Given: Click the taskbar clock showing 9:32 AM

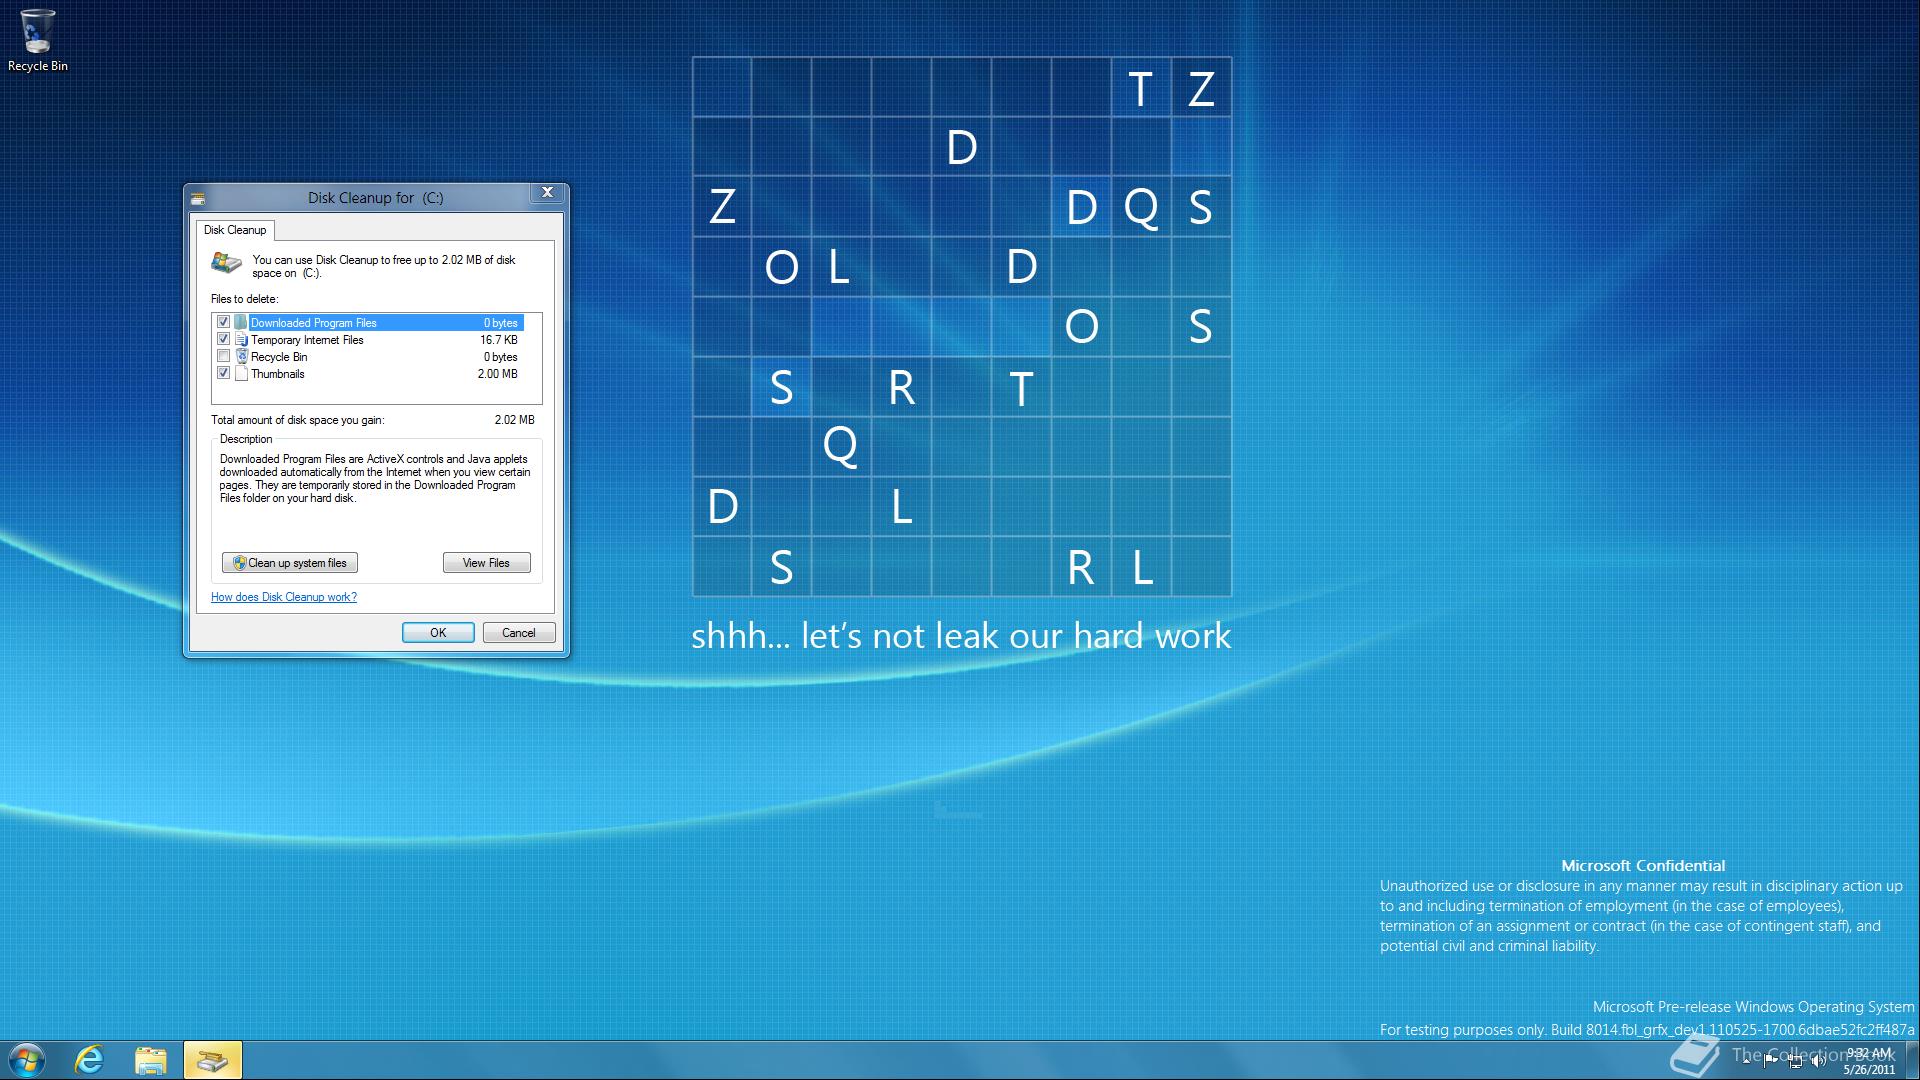Looking at the screenshot, I should tap(1870, 1061).
